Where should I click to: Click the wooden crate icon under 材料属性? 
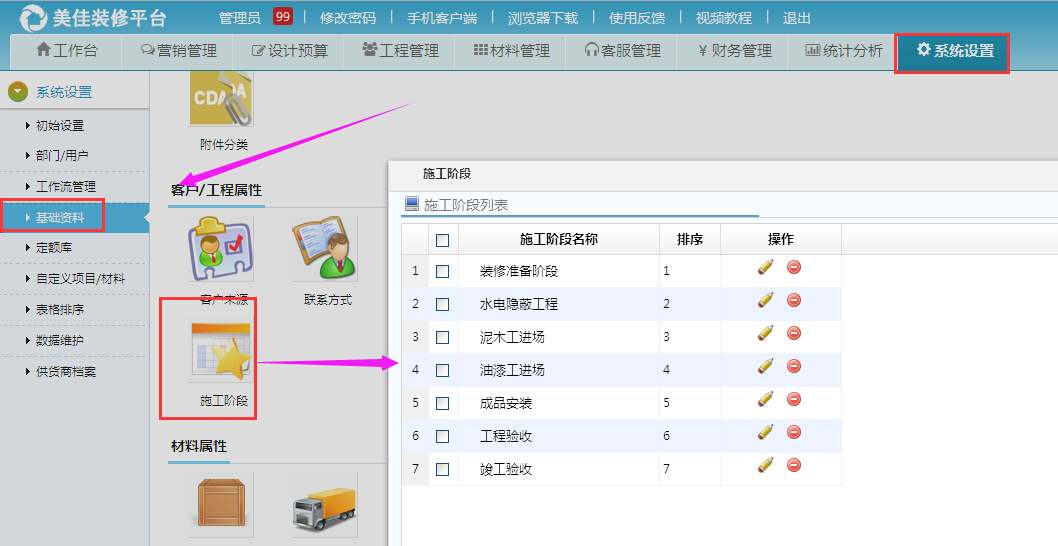pos(221,506)
